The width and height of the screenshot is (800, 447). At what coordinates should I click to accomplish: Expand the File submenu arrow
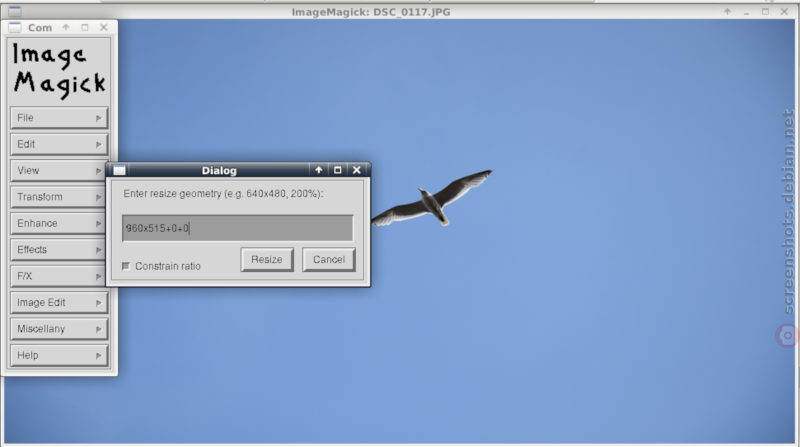pos(98,118)
